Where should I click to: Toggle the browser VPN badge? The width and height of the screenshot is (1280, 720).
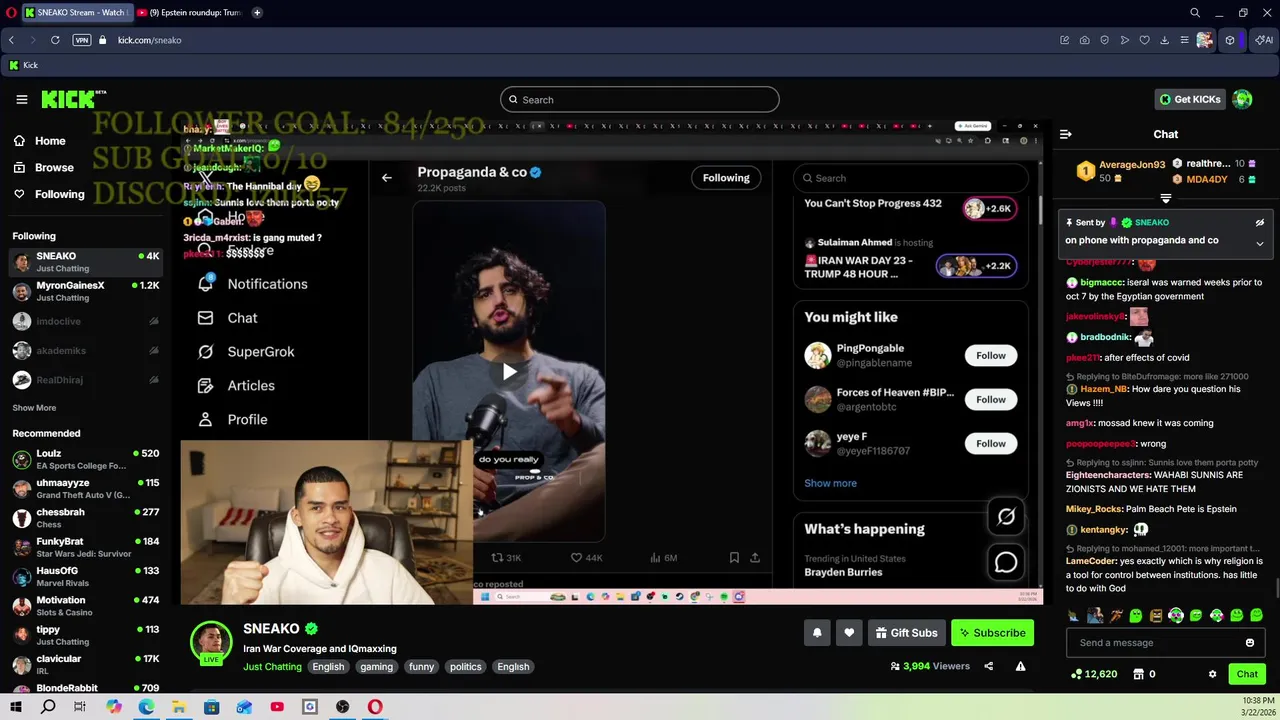82,40
